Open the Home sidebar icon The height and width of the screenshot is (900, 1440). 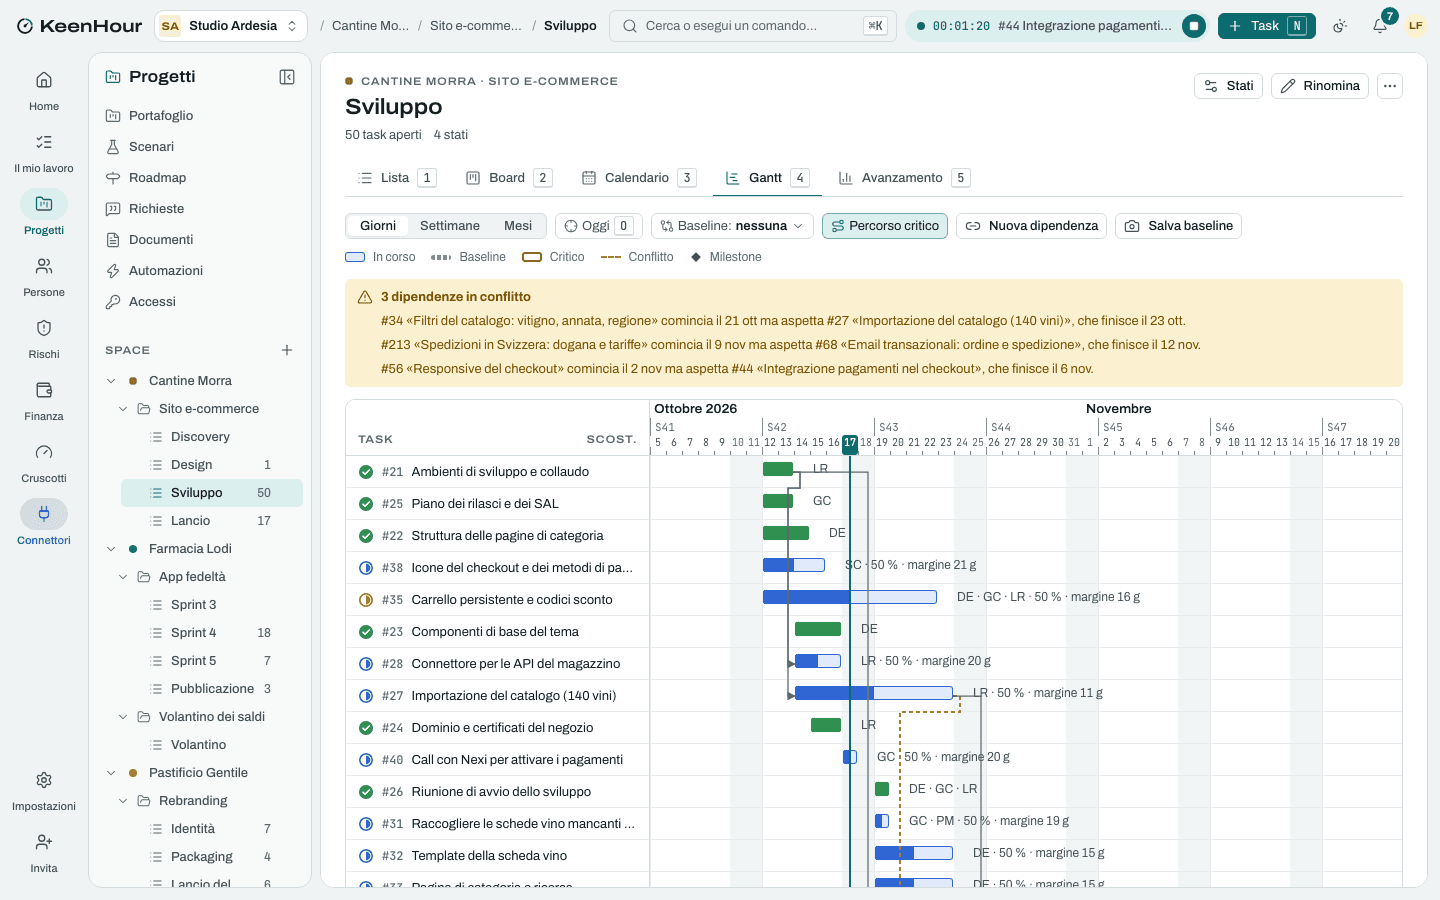point(44,90)
